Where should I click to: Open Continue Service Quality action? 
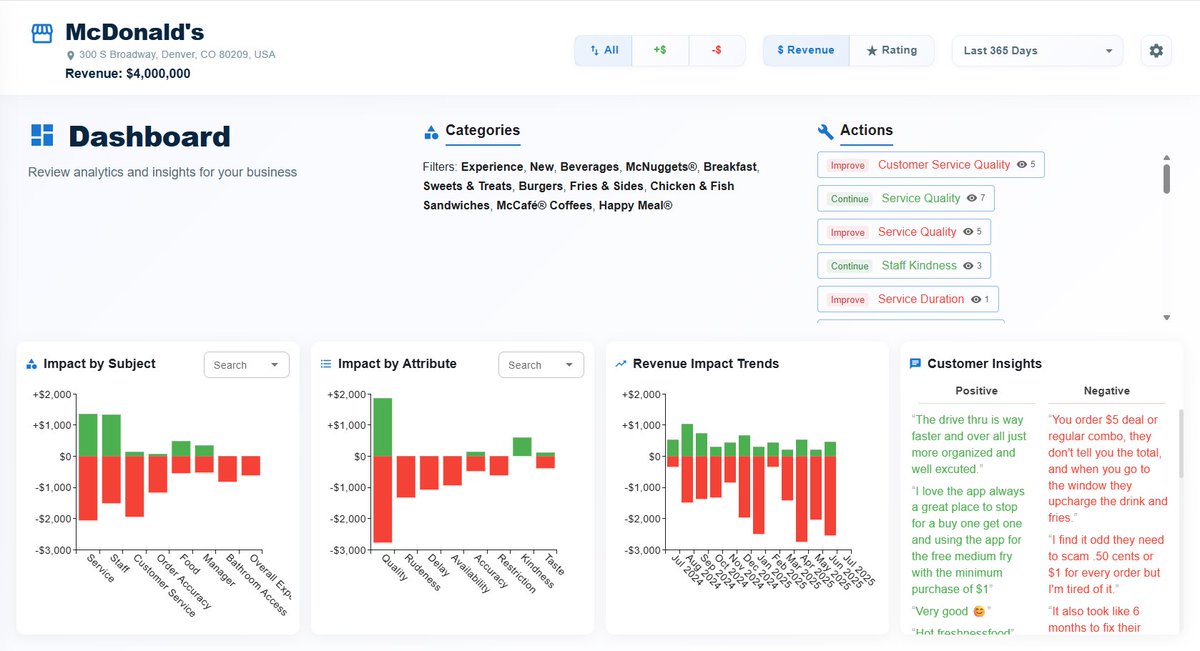[x=906, y=199]
